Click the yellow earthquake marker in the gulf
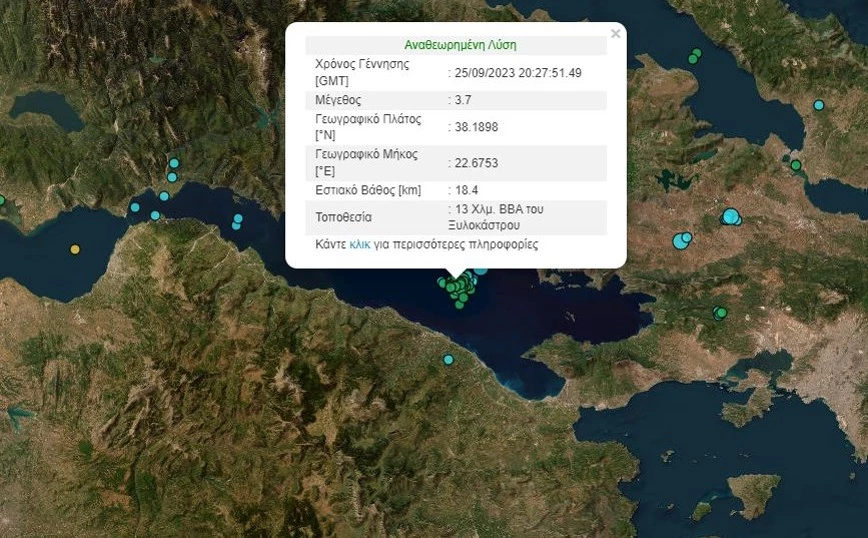This screenshot has height=538, width=868. pyautogui.click(x=75, y=249)
